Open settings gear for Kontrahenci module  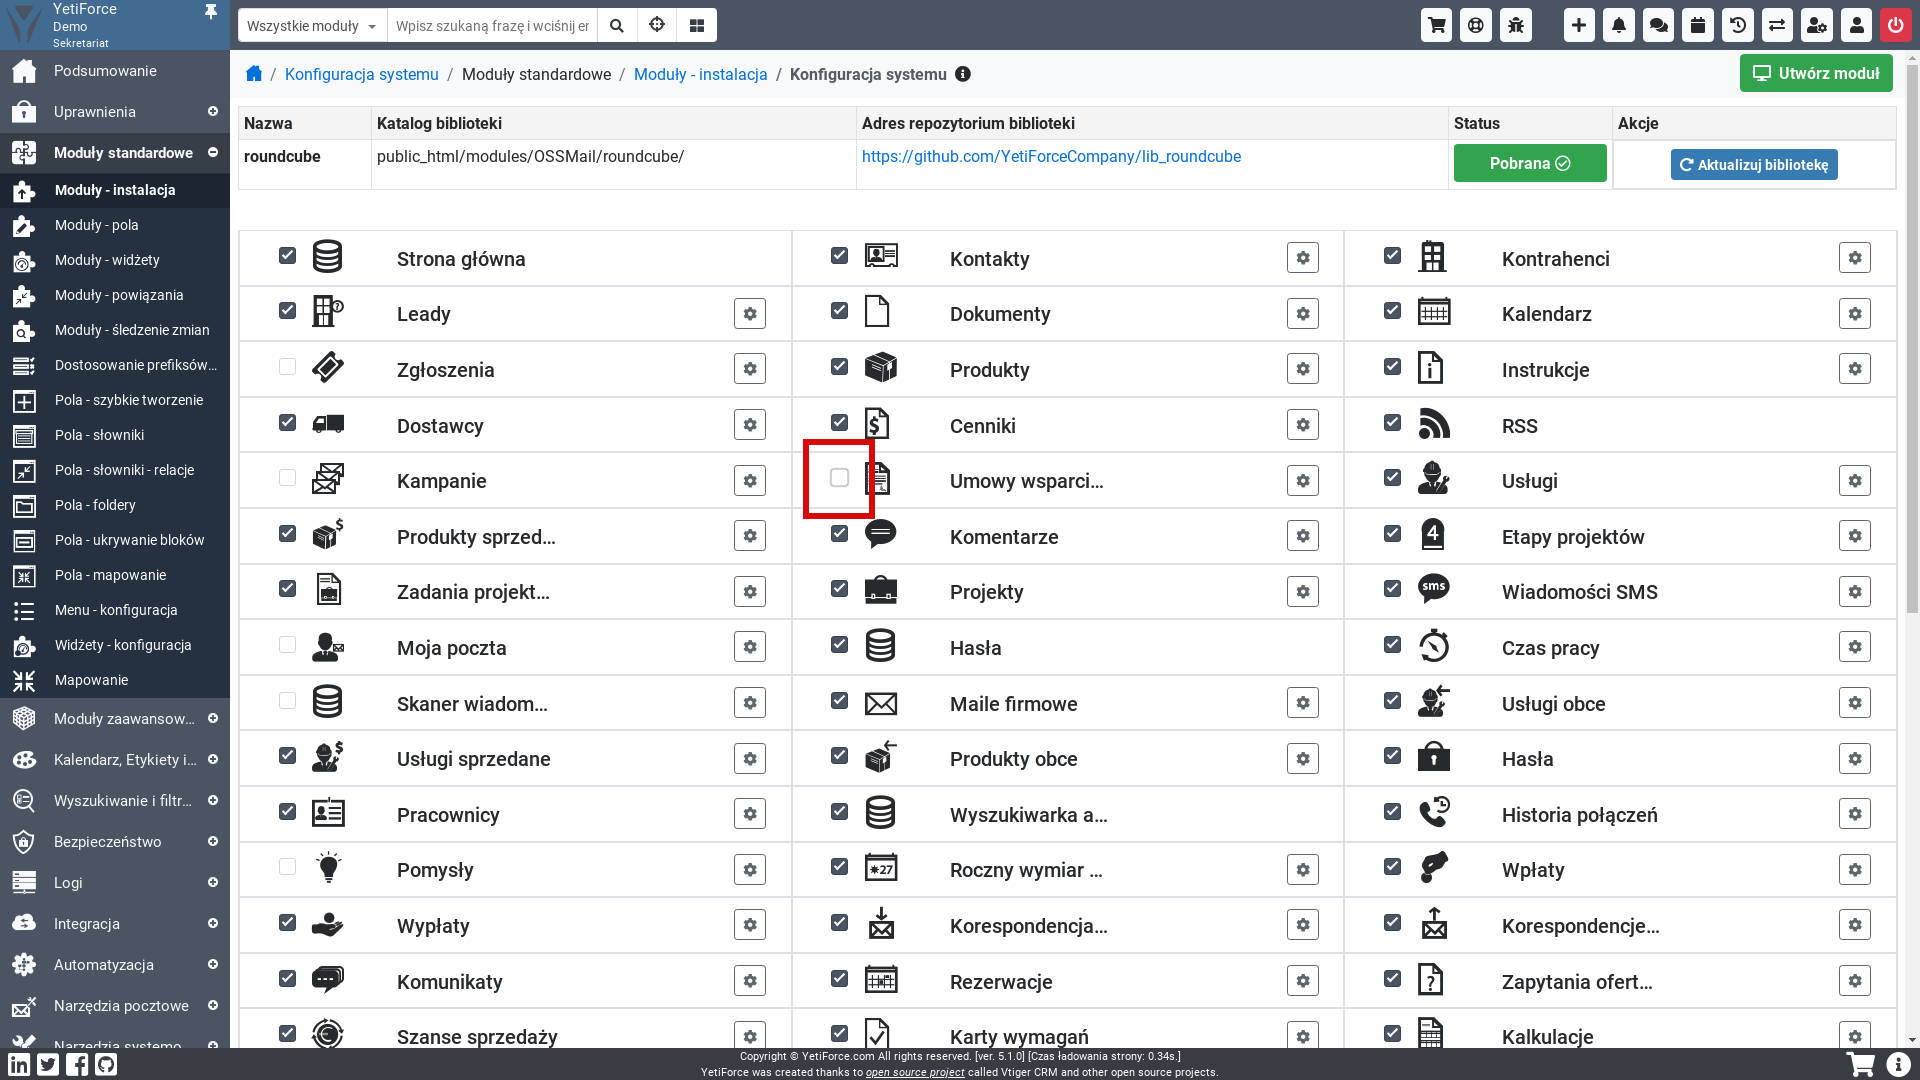click(x=1854, y=258)
